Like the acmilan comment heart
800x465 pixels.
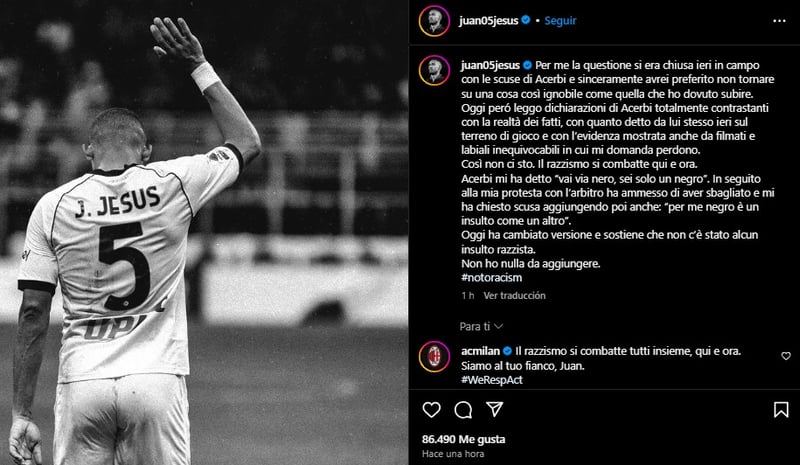[786, 356]
